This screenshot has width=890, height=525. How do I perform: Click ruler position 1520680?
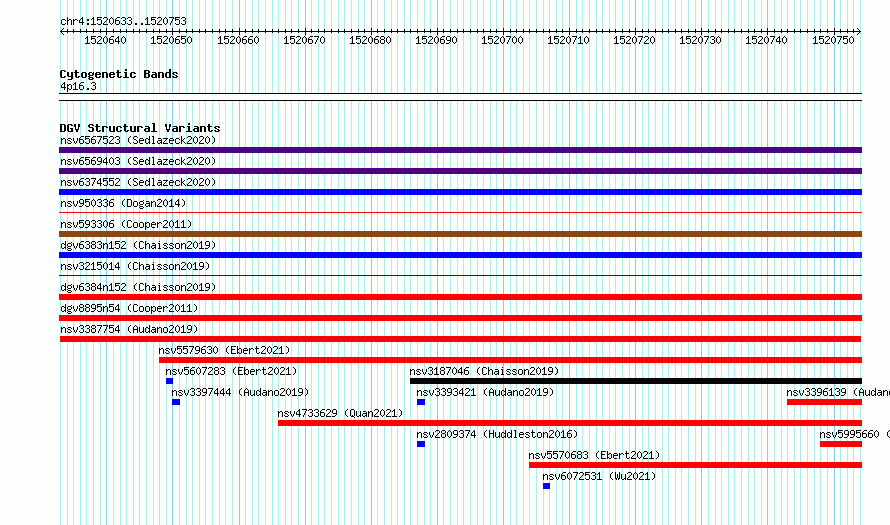(x=370, y=40)
